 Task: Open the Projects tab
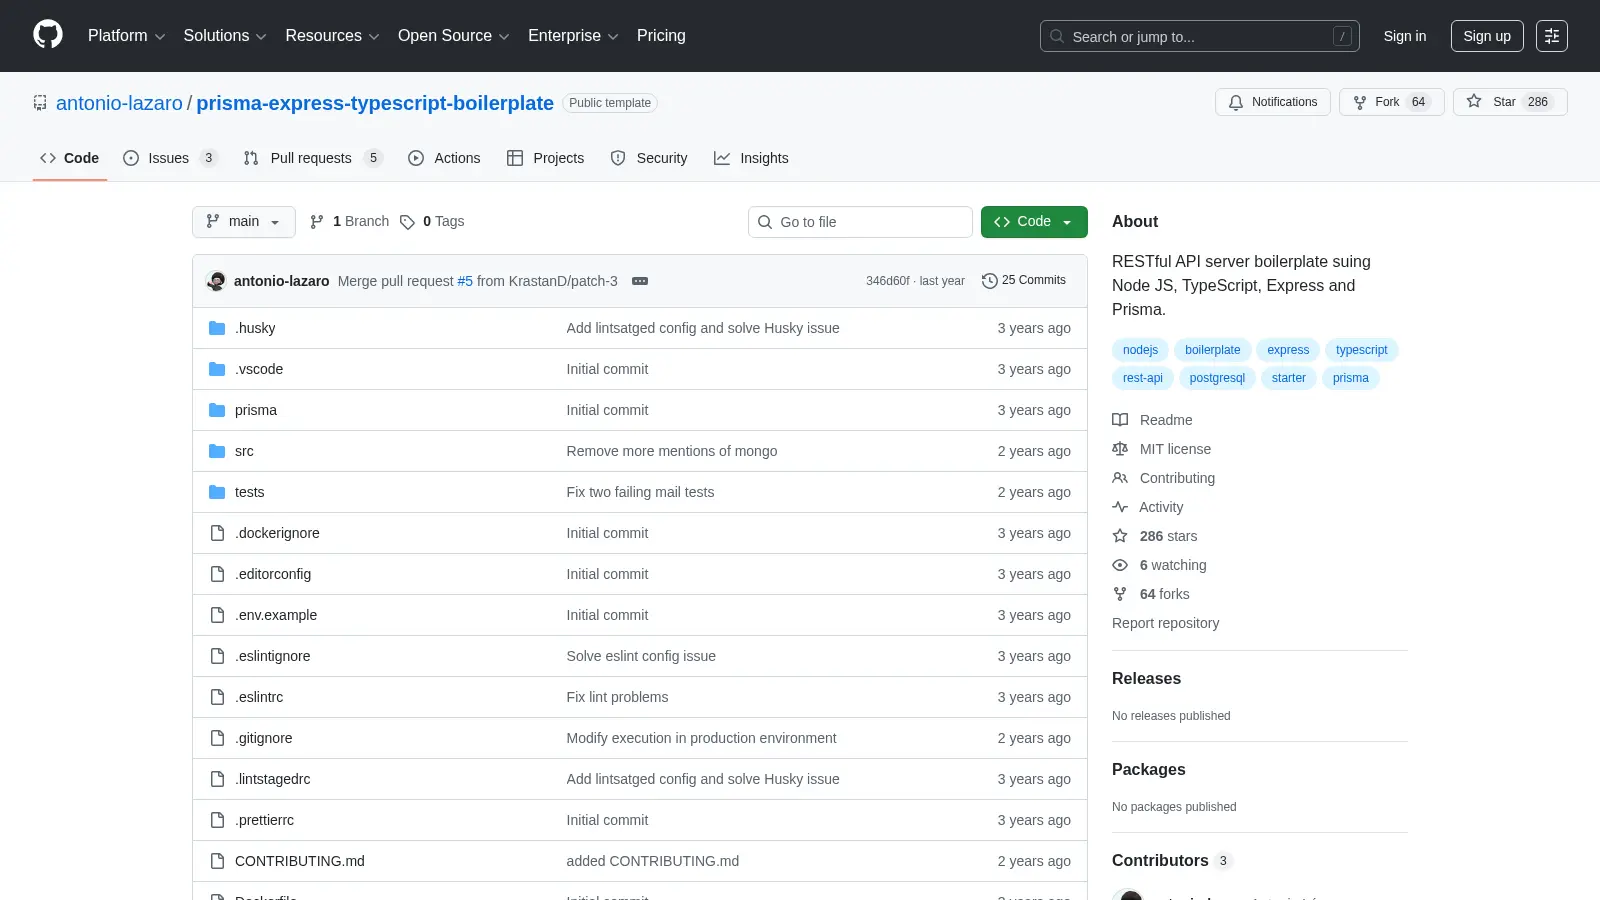point(545,158)
